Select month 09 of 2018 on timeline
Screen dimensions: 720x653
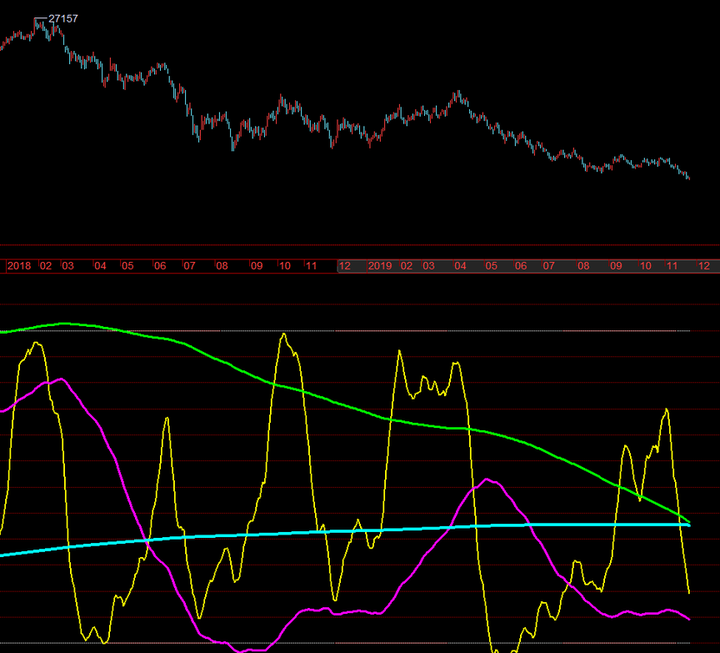pyautogui.click(x=256, y=266)
